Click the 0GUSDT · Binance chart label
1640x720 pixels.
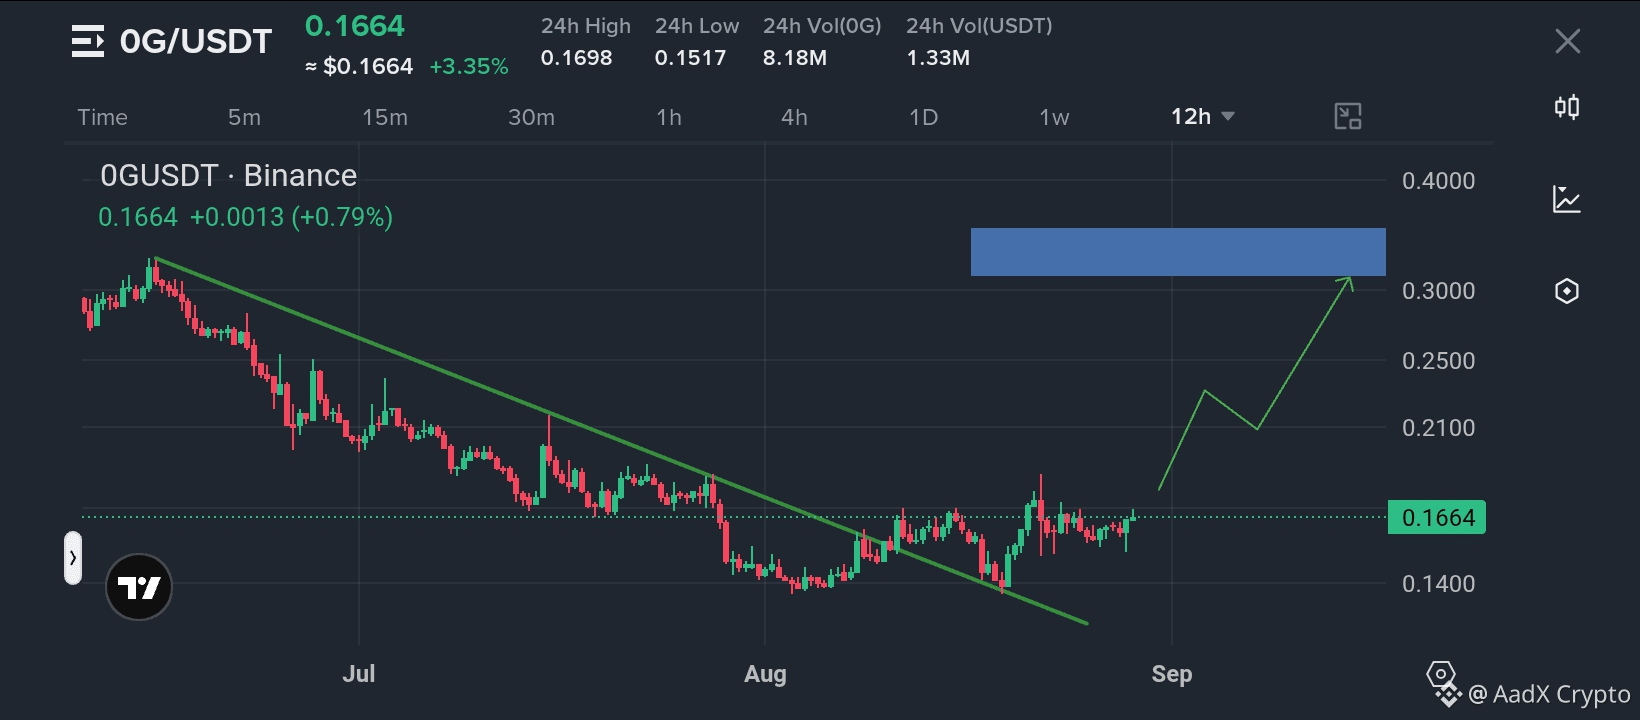tap(229, 176)
